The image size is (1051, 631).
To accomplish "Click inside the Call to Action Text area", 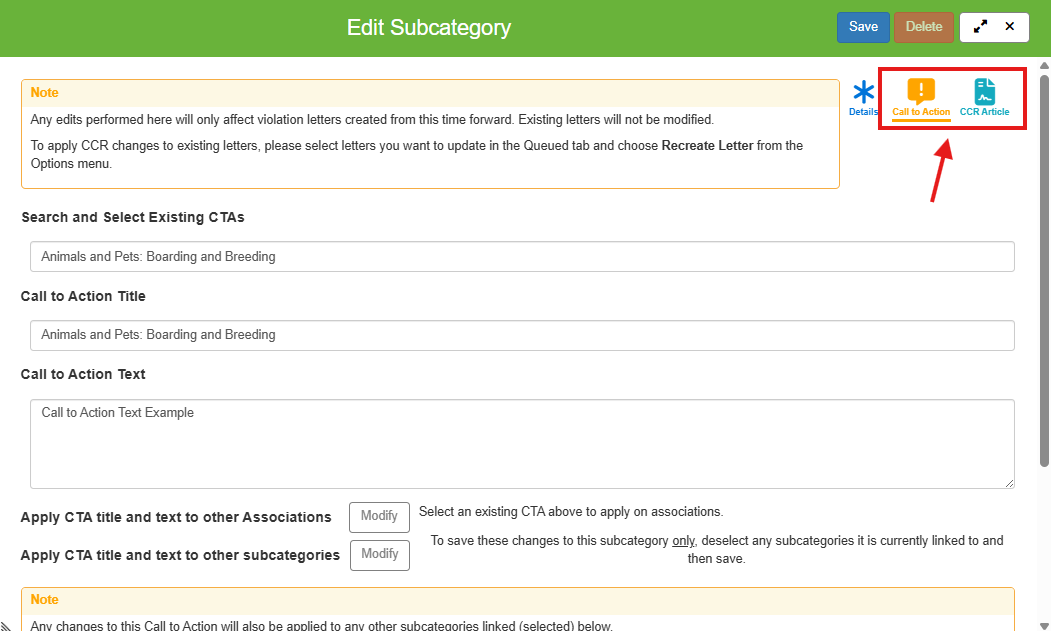I will (522, 444).
